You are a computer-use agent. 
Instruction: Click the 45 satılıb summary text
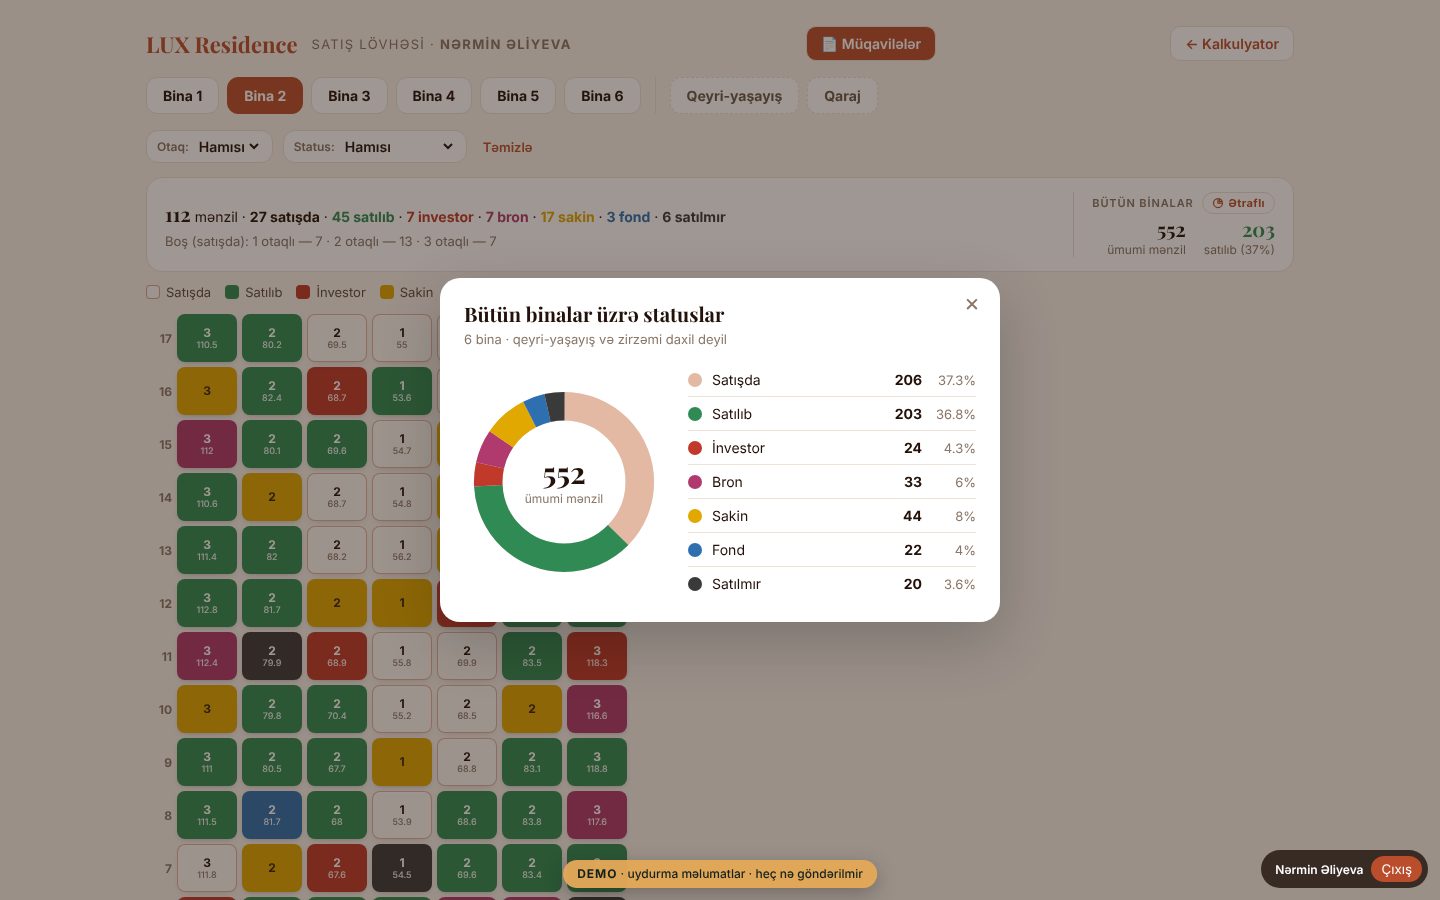point(363,217)
